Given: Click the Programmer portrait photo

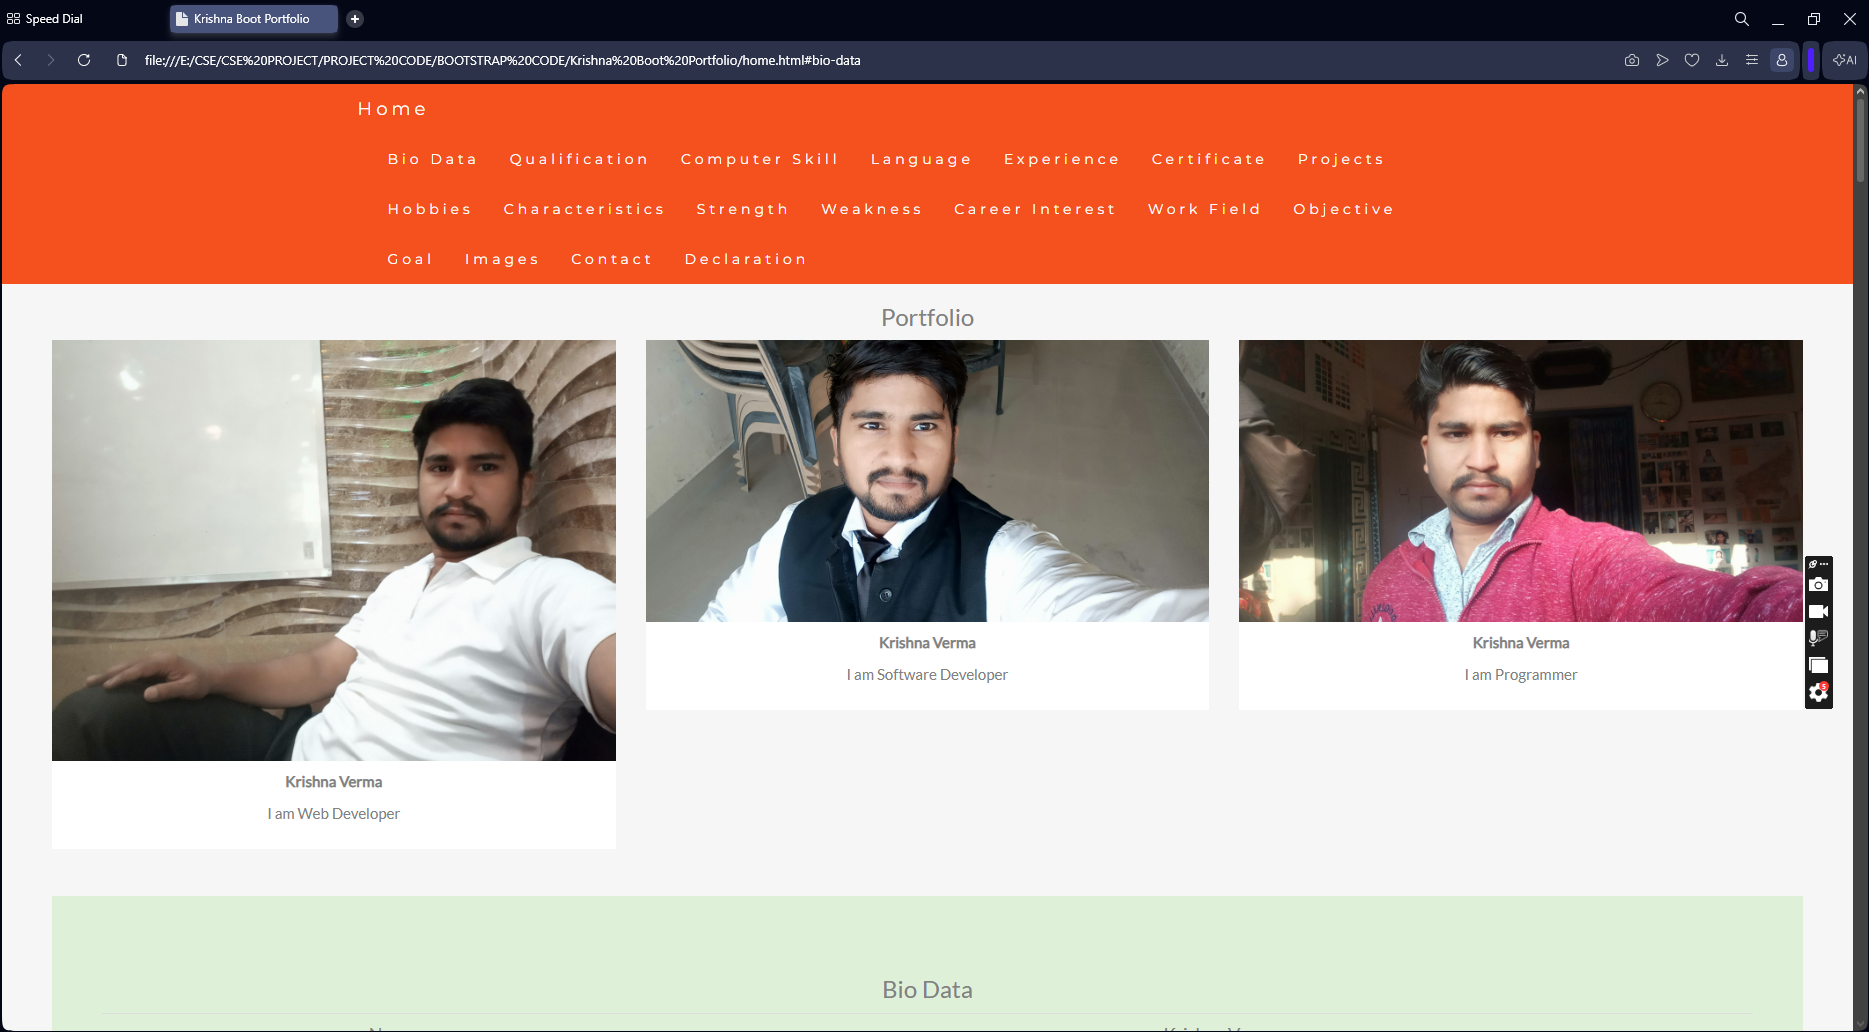Looking at the screenshot, I should [x=1521, y=481].
